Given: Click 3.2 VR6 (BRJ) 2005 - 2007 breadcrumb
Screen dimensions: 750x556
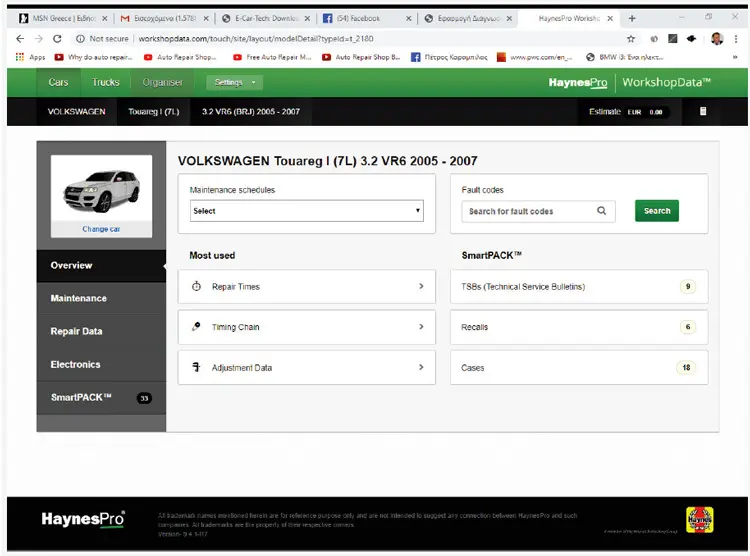Looking at the screenshot, I should pyautogui.click(x=251, y=111).
